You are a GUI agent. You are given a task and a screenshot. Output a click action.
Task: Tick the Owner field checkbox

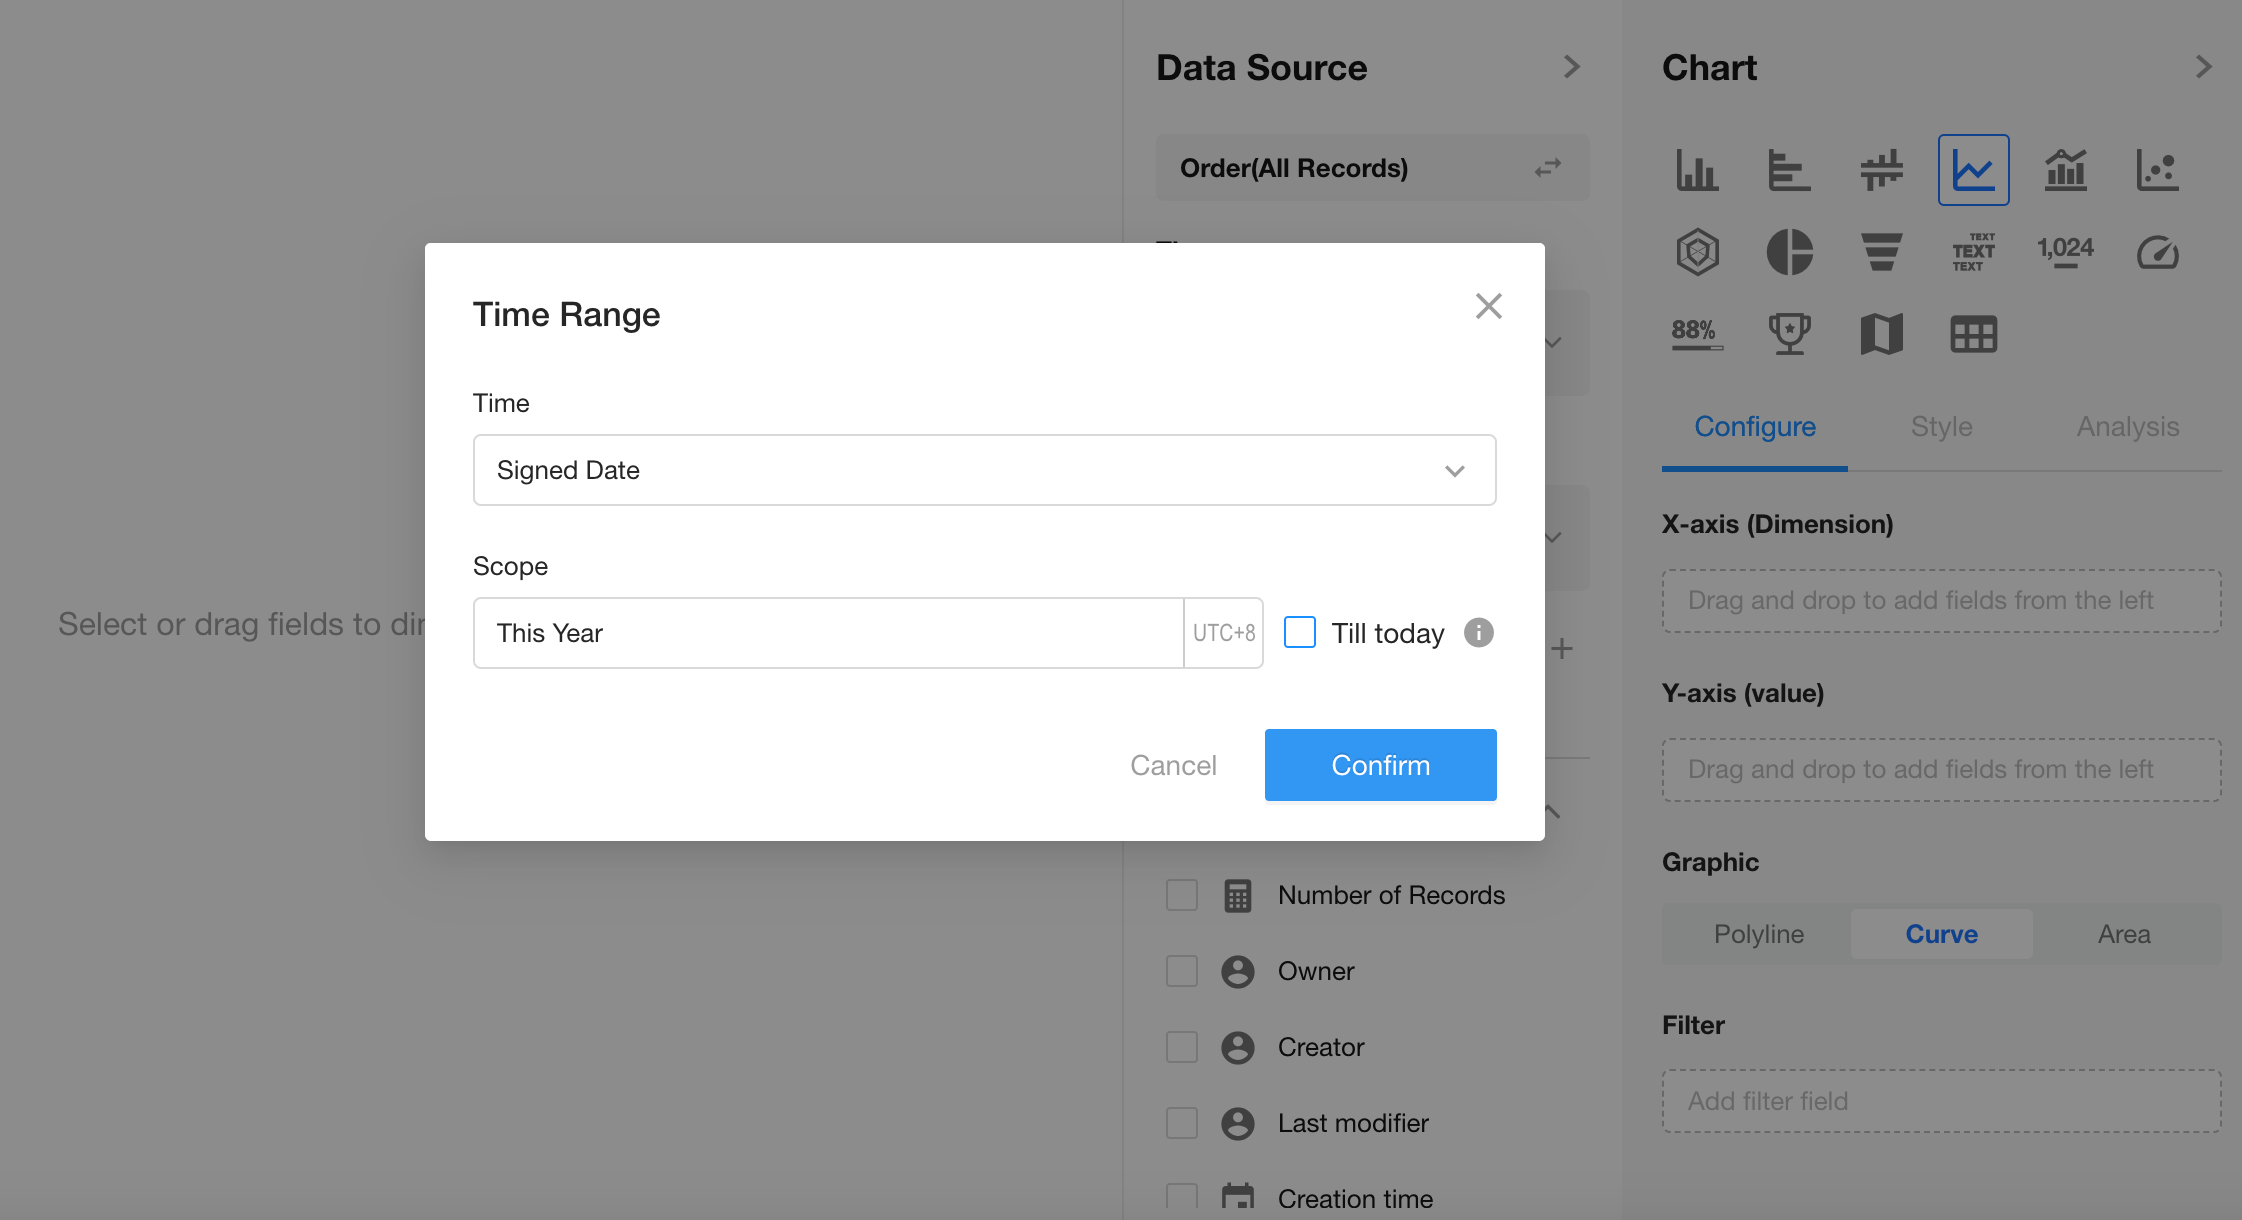(1182, 971)
